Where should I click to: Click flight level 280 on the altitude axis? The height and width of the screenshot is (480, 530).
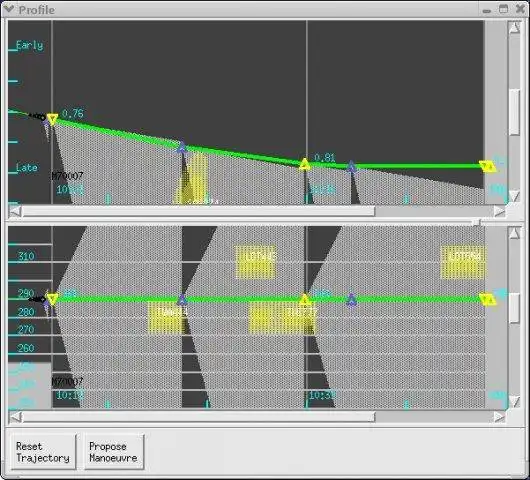click(x=26, y=312)
